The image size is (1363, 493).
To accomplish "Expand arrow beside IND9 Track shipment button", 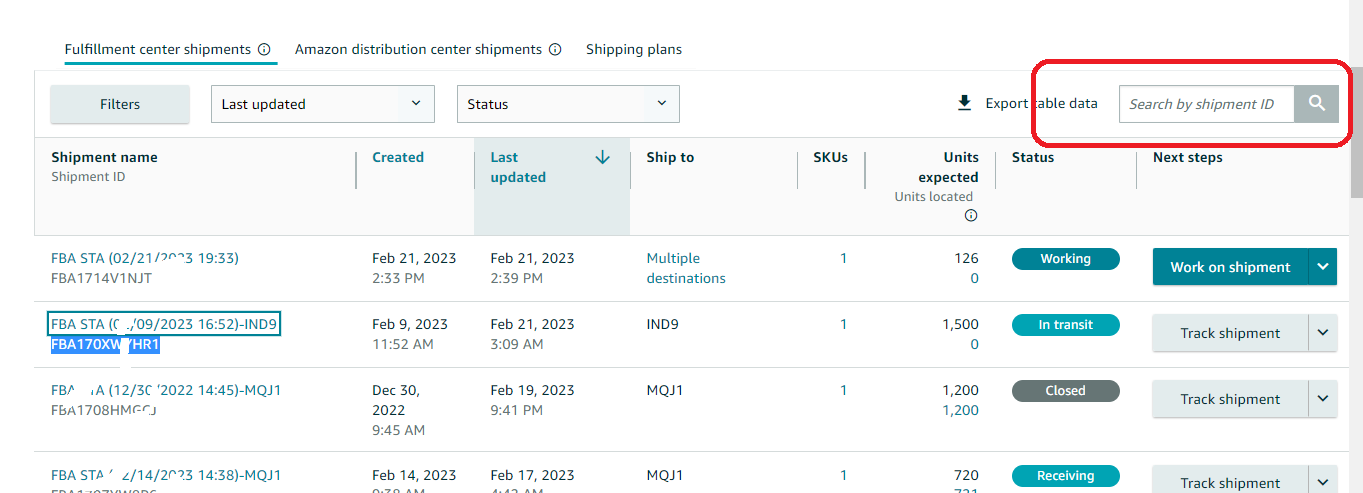I will pyautogui.click(x=1323, y=333).
